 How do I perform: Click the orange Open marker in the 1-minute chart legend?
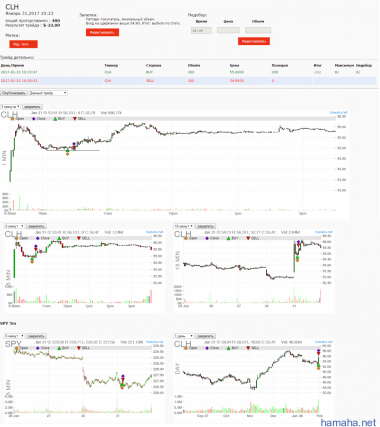[x=12, y=119]
